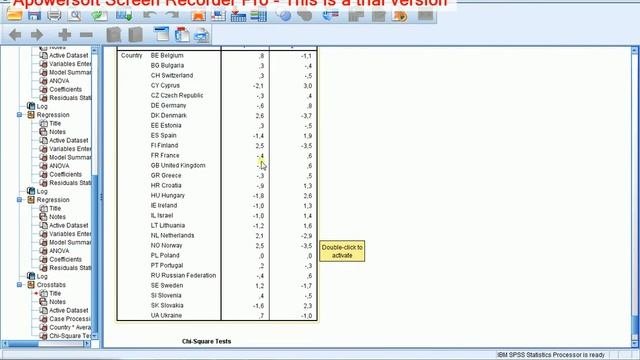Click down arrow of the output pane scrollbar
This screenshot has height=360, width=640.
point(635,343)
